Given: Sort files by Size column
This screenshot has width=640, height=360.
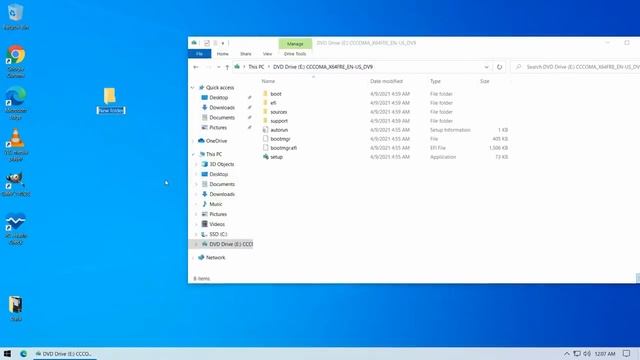Looking at the screenshot, I should pyautogui.click(x=484, y=81).
